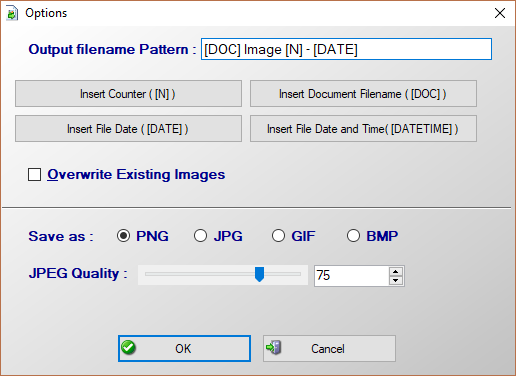
Task: Click the Output filename Pattern field
Action: [x=346, y=49]
